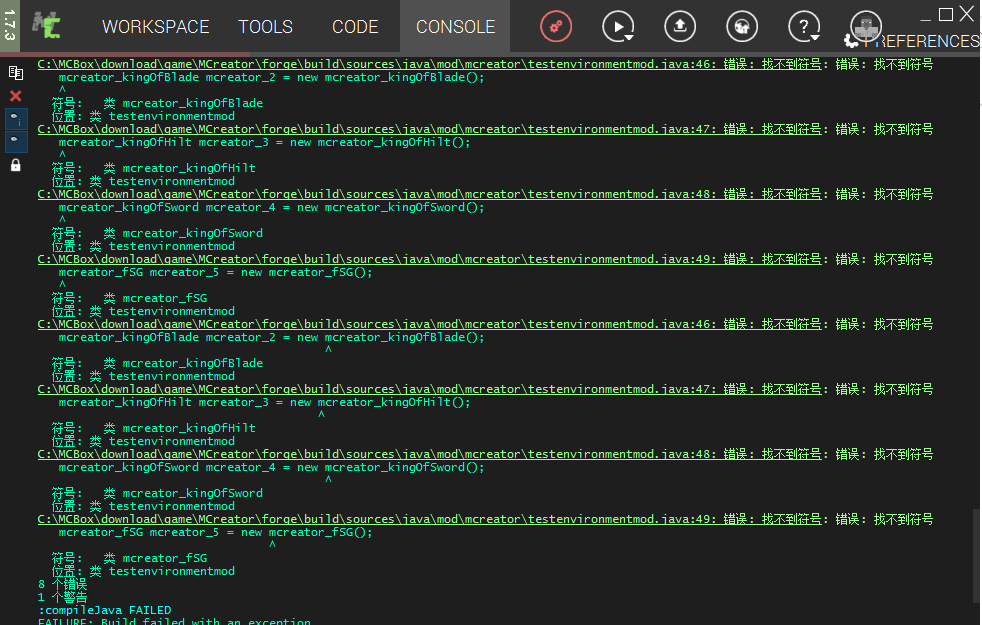
Task: Click the globe upload share icon
Action: [x=742, y=26]
